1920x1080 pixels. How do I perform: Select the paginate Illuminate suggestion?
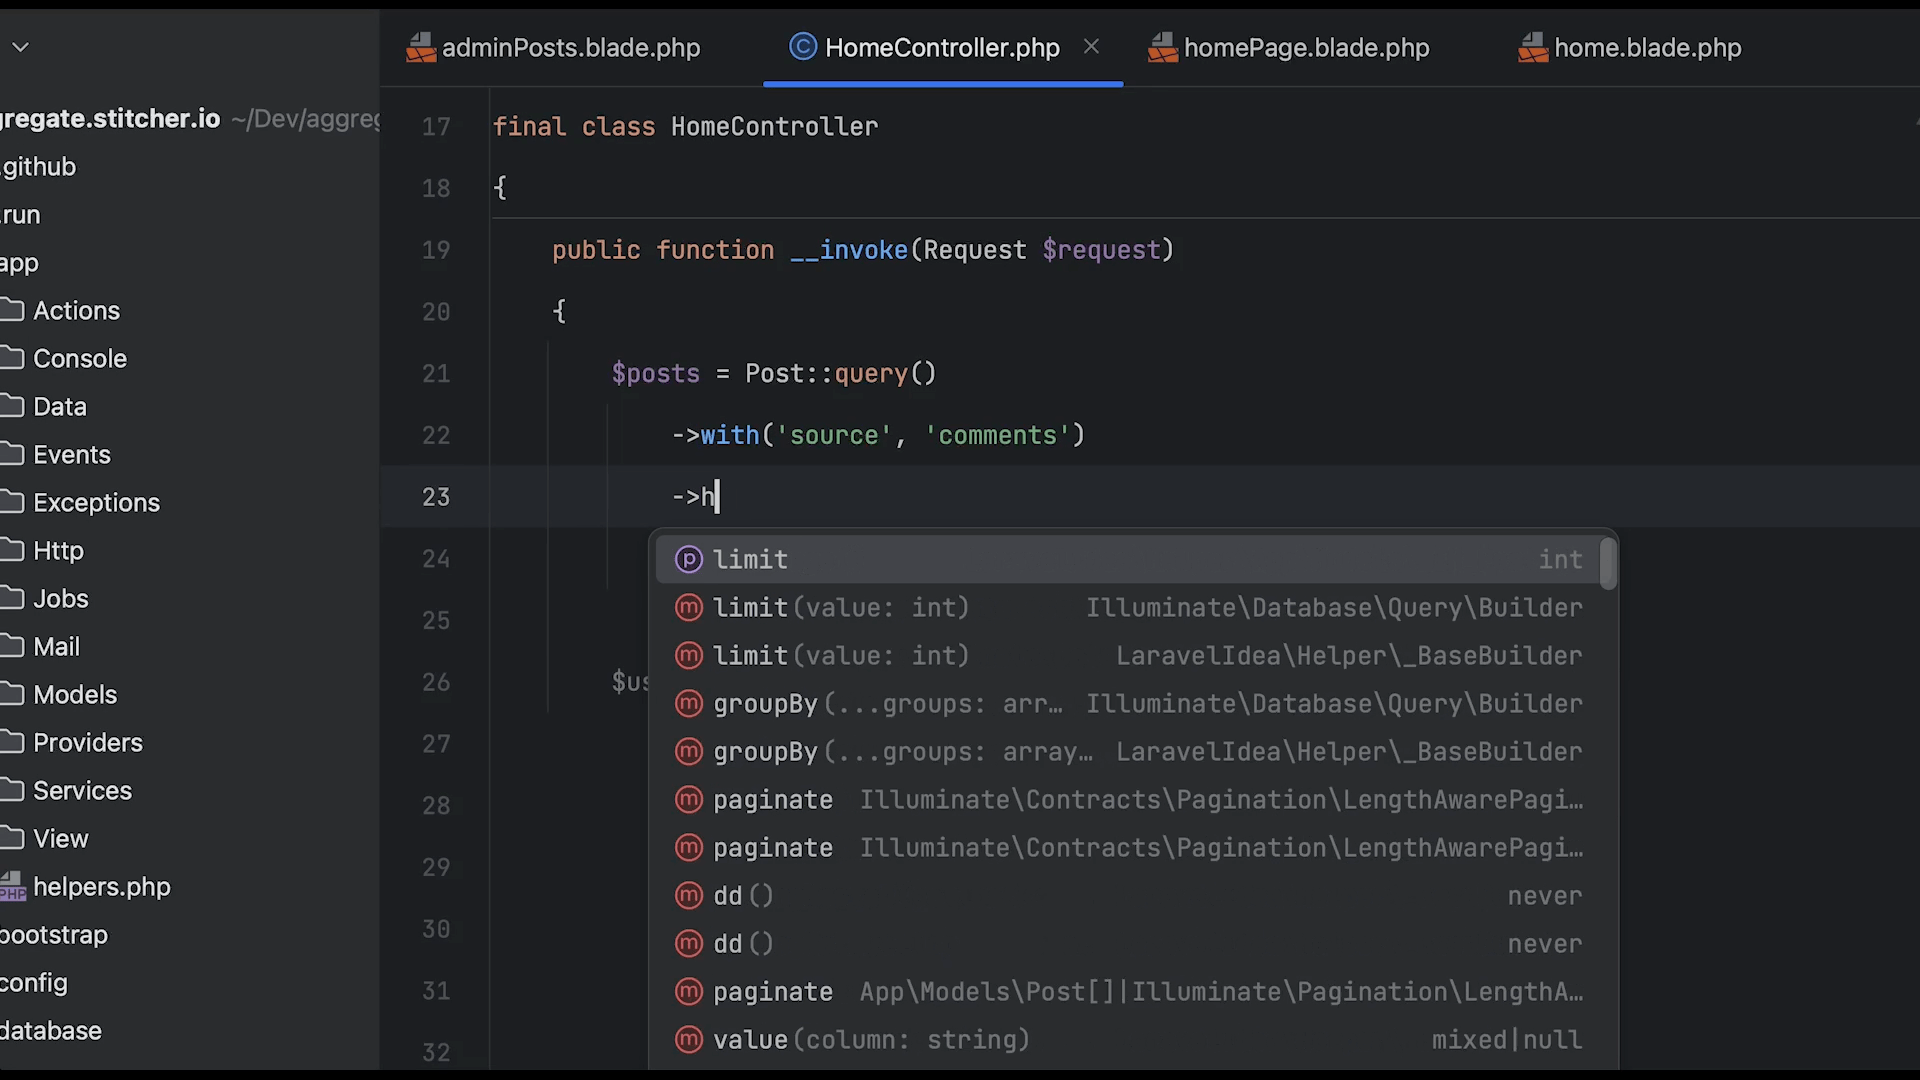click(x=1131, y=799)
